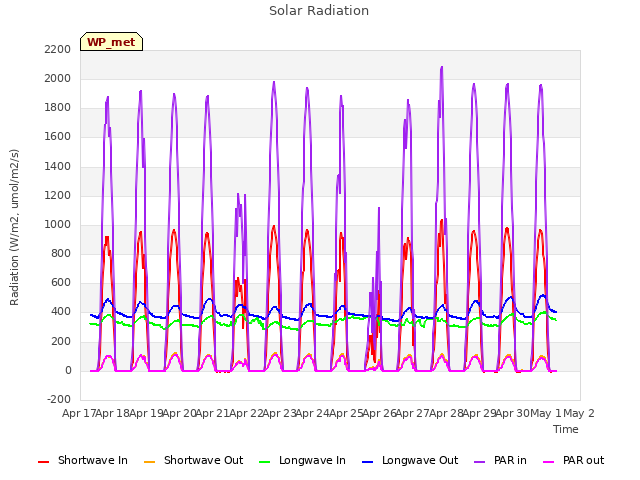Screen dimensions: 640x480
Task: Click the green Longwave In color swatch
Action: 264,462
